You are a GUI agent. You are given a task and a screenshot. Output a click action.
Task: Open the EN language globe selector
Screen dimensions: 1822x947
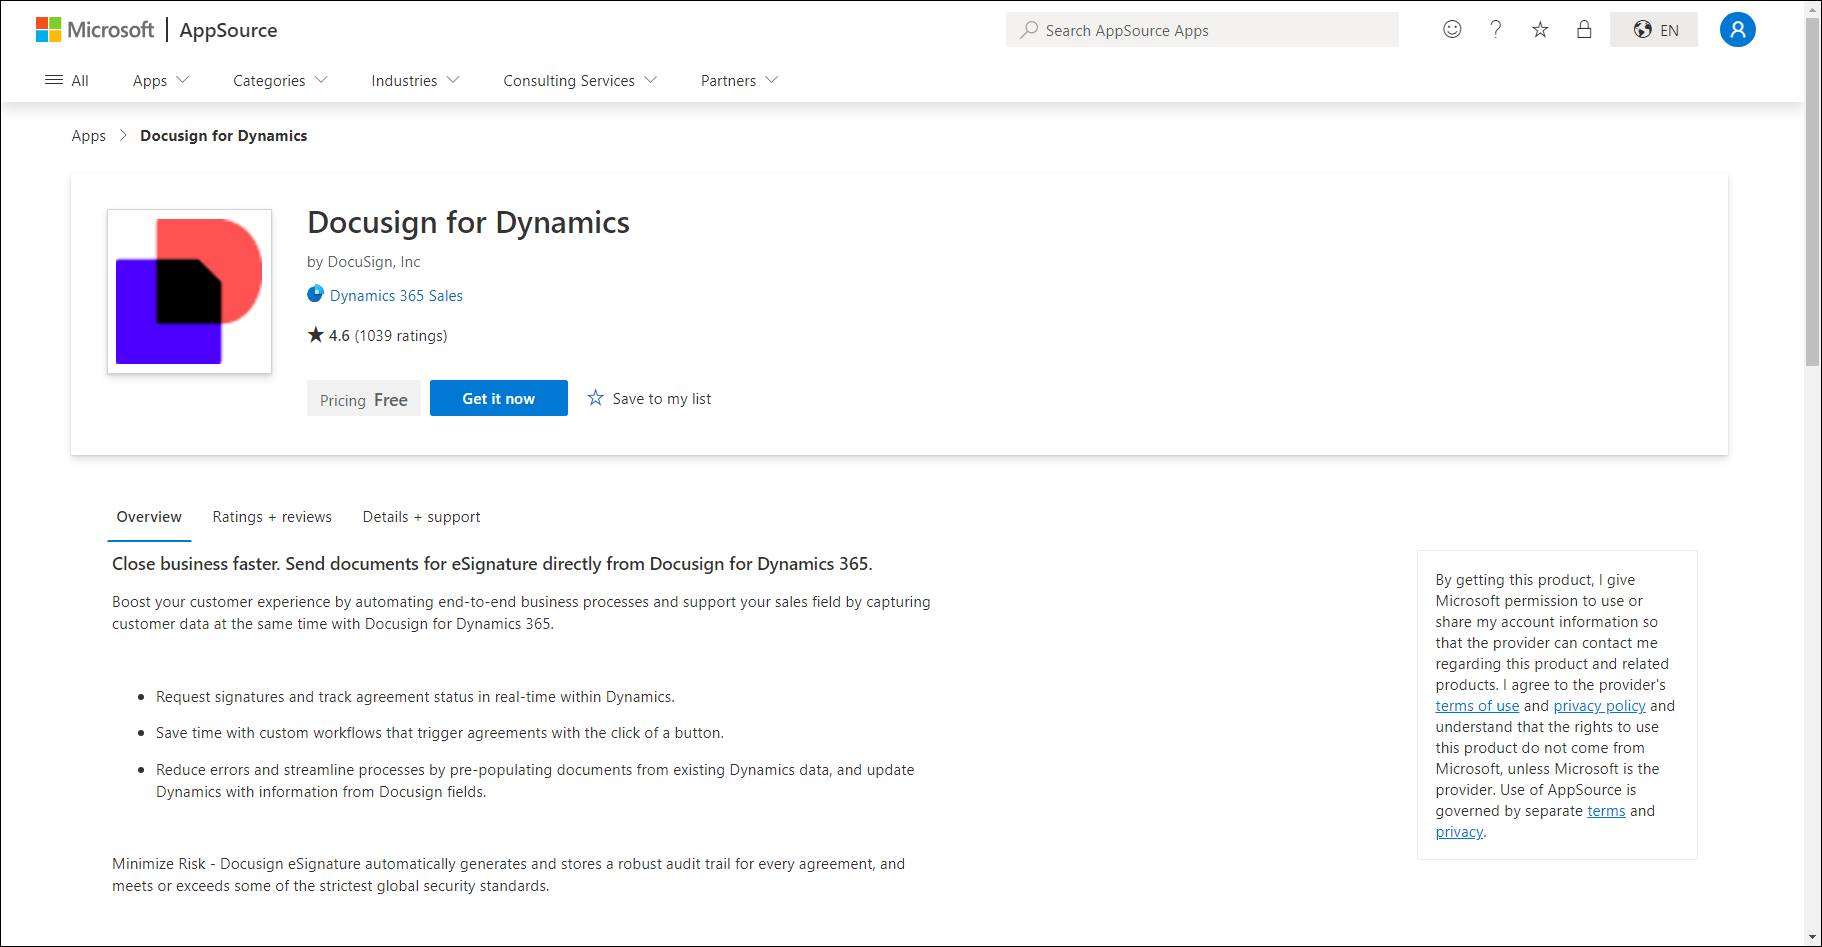1653,30
